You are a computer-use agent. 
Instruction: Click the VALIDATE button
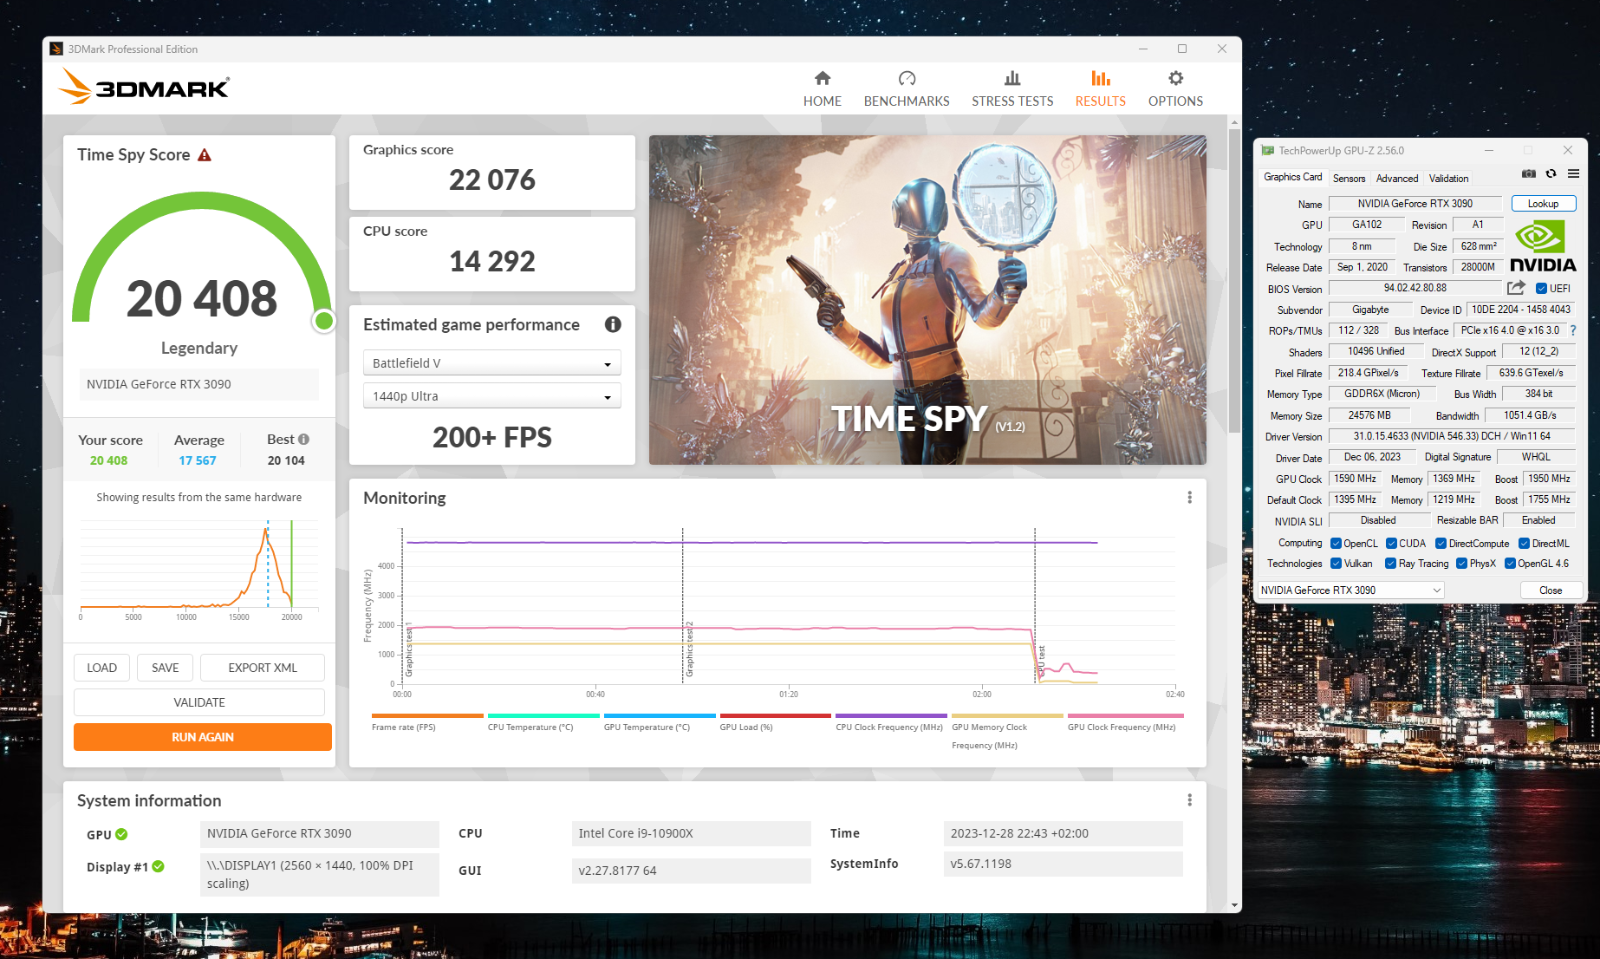(199, 702)
